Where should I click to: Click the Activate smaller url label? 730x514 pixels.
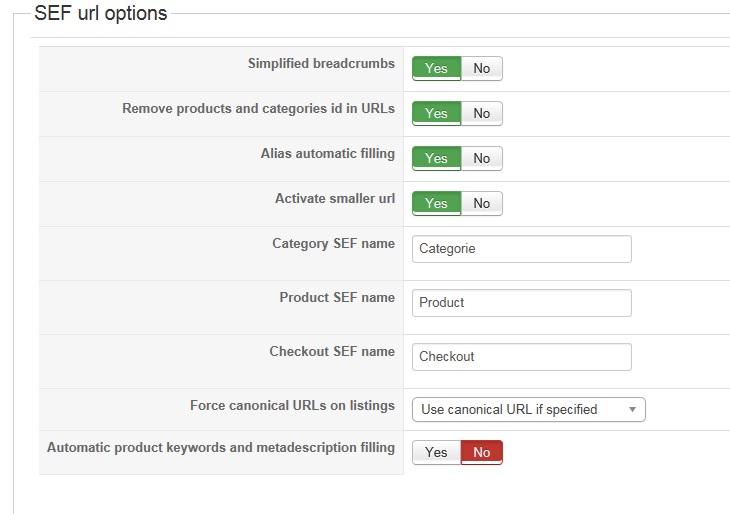coord(334,199)
